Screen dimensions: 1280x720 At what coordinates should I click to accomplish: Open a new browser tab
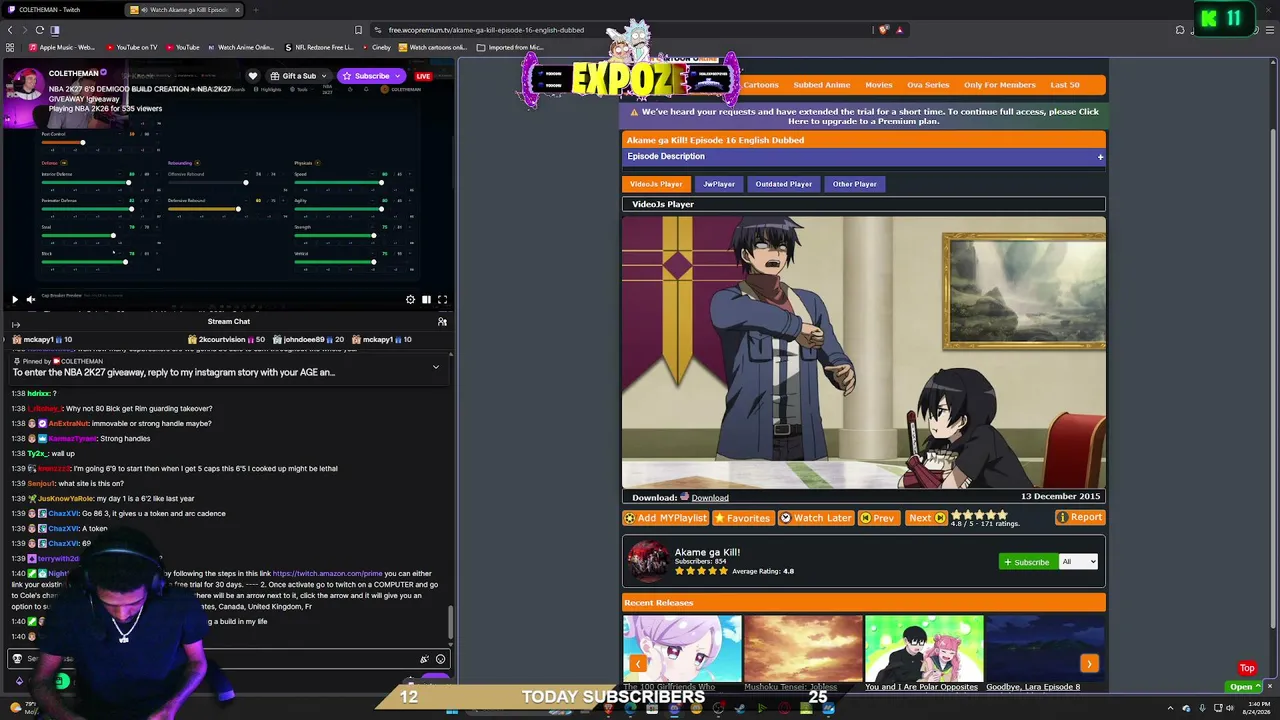tap(255, 10)
